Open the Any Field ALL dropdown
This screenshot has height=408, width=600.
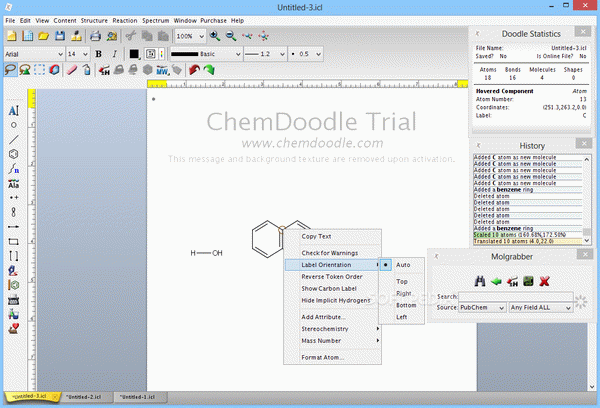(x=541, y=307)
